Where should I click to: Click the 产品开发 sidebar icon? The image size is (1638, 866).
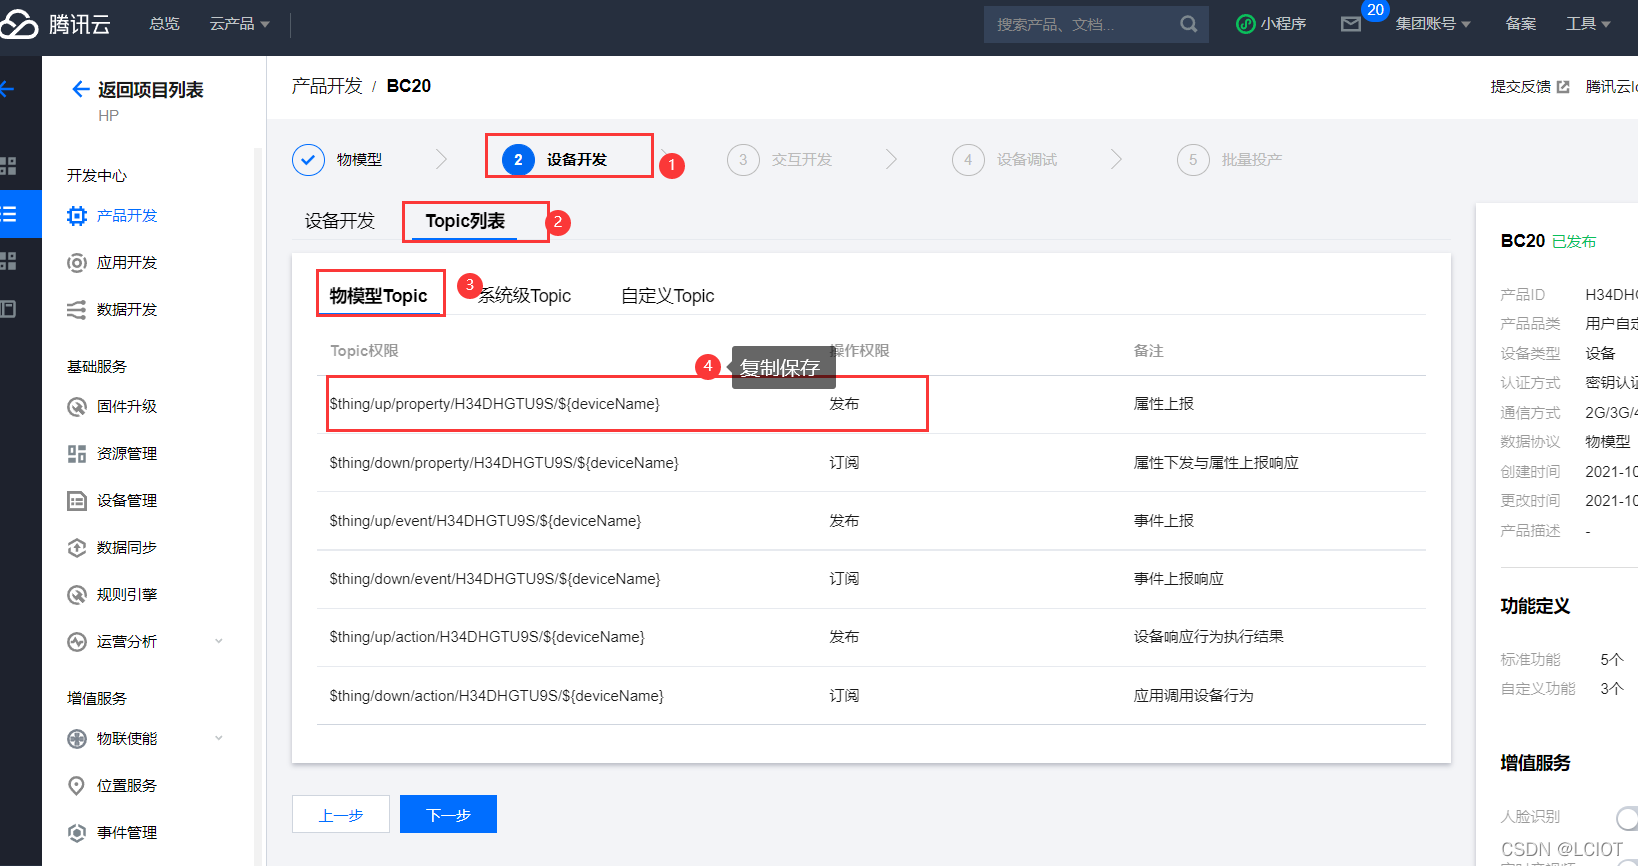(x=77, y=215)
